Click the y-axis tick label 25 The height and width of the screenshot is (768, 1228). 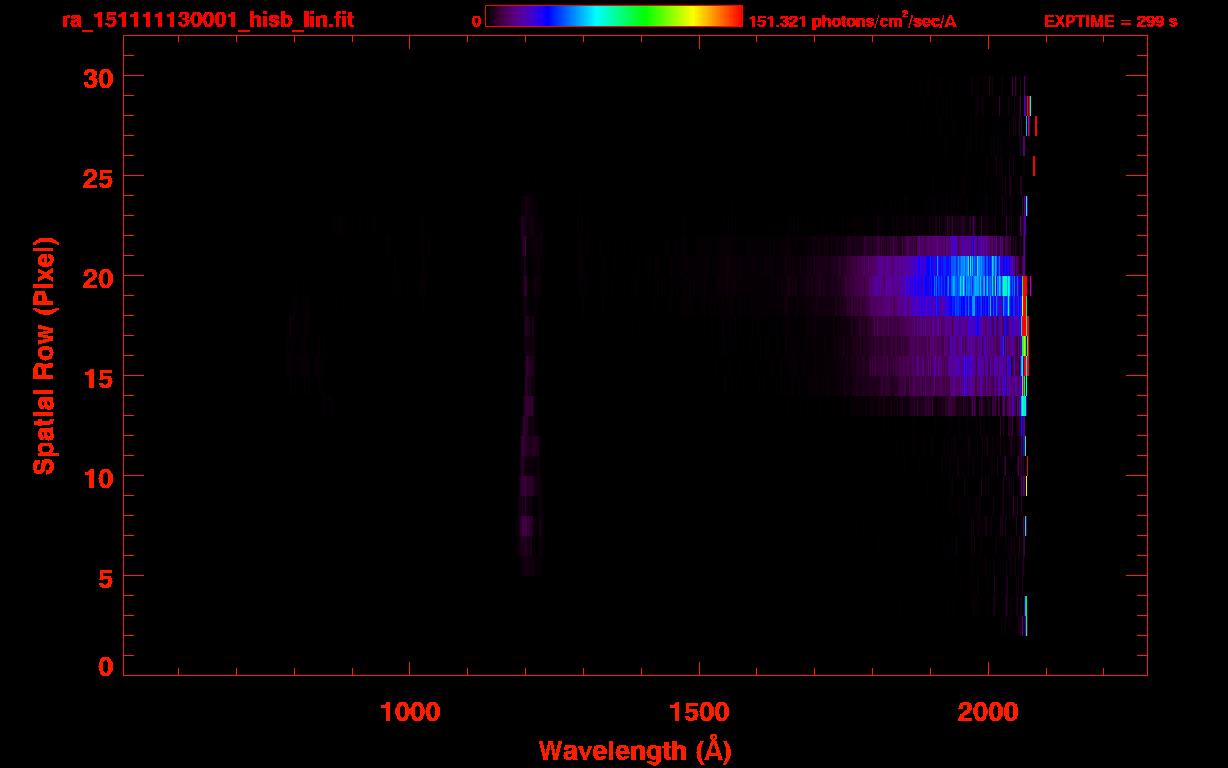pyautogui.click(x=99, y=177)
